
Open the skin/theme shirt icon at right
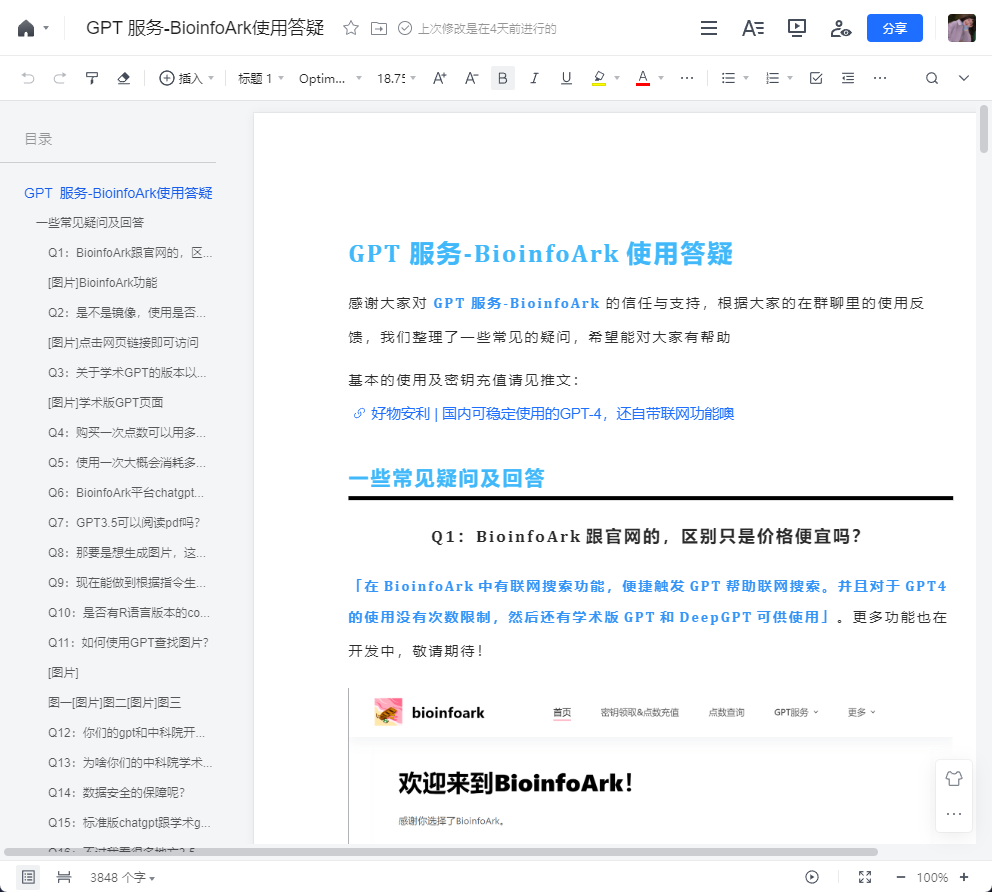[954, 778]
